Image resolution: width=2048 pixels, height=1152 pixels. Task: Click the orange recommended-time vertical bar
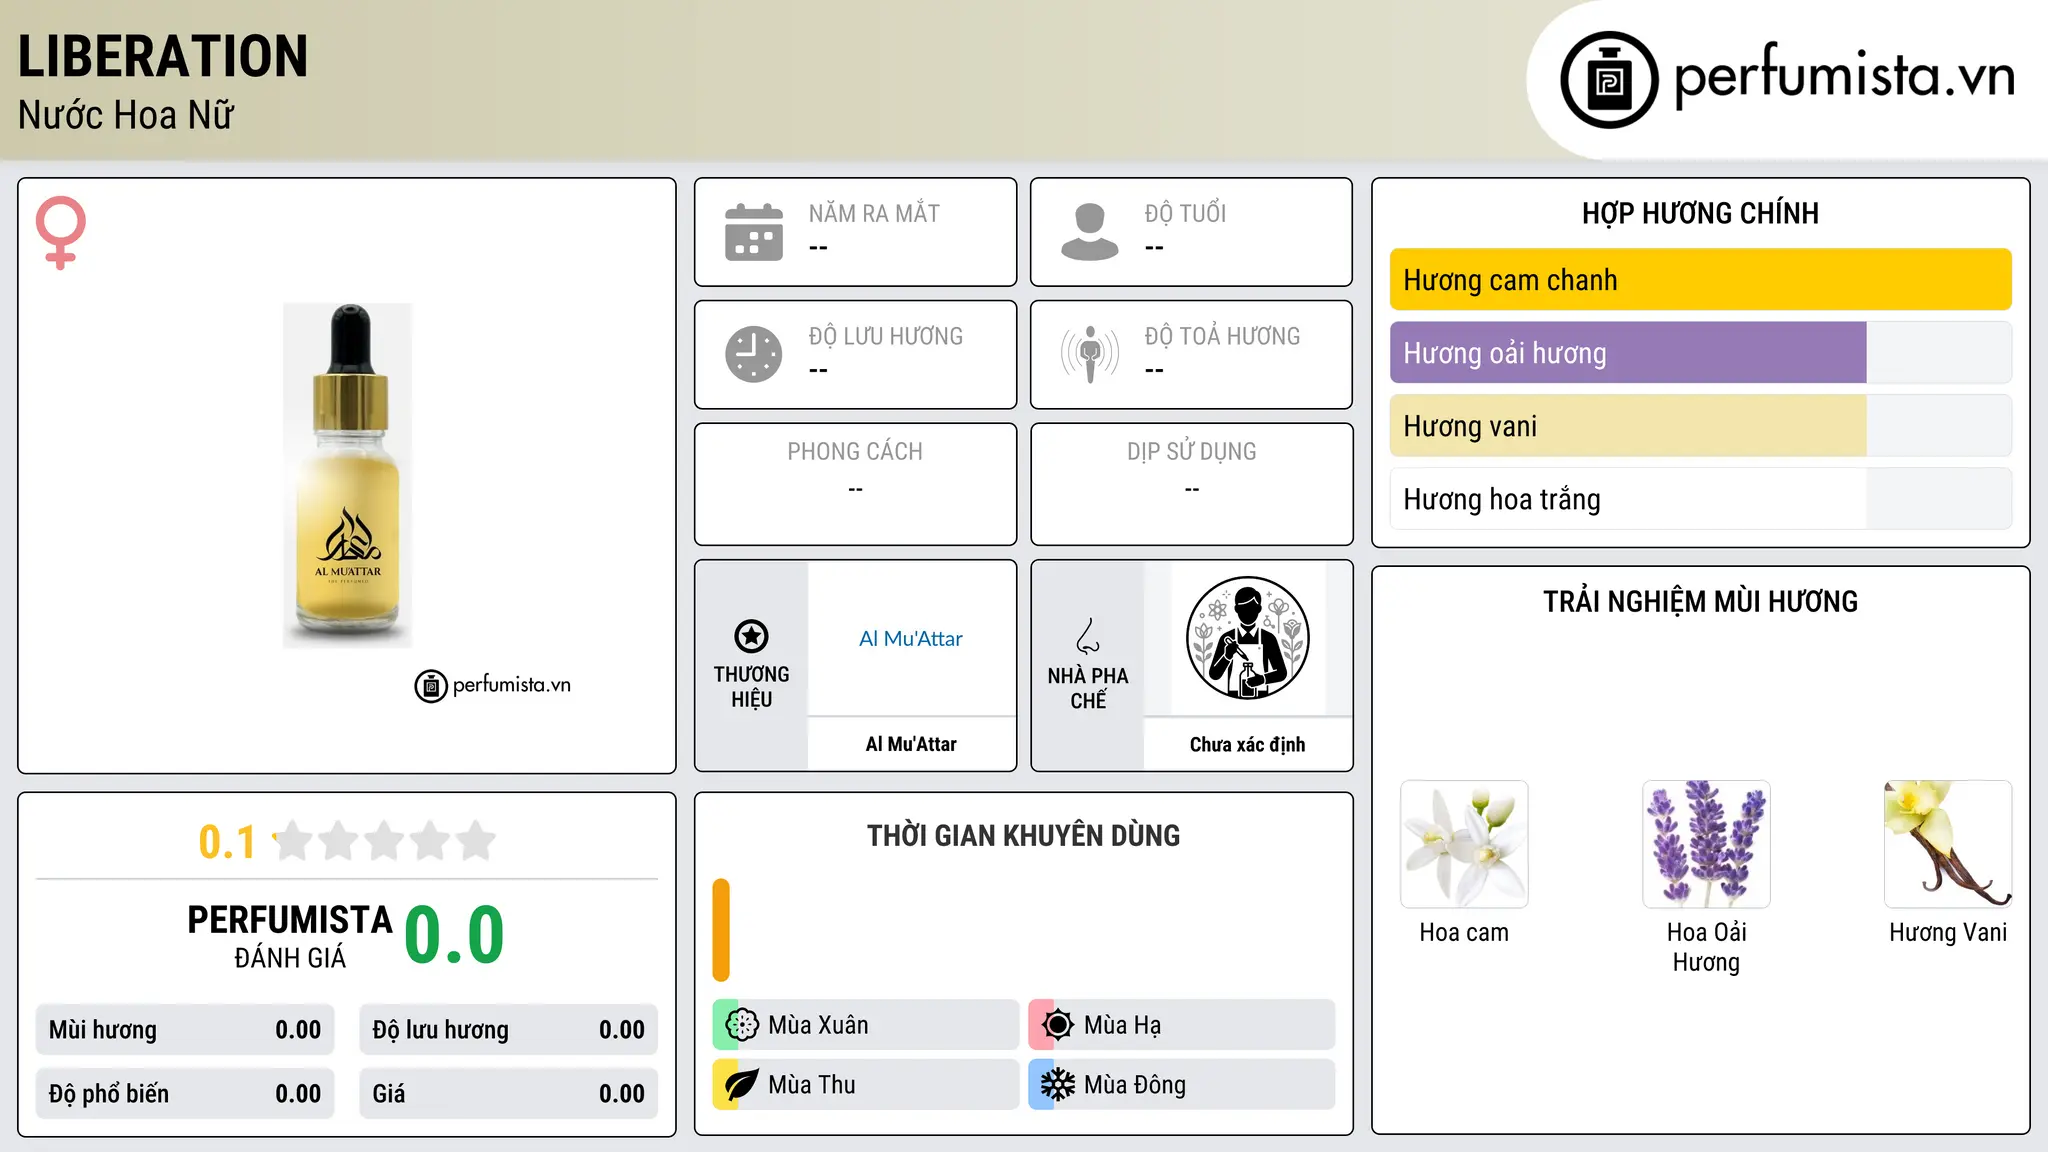point(721,930)
